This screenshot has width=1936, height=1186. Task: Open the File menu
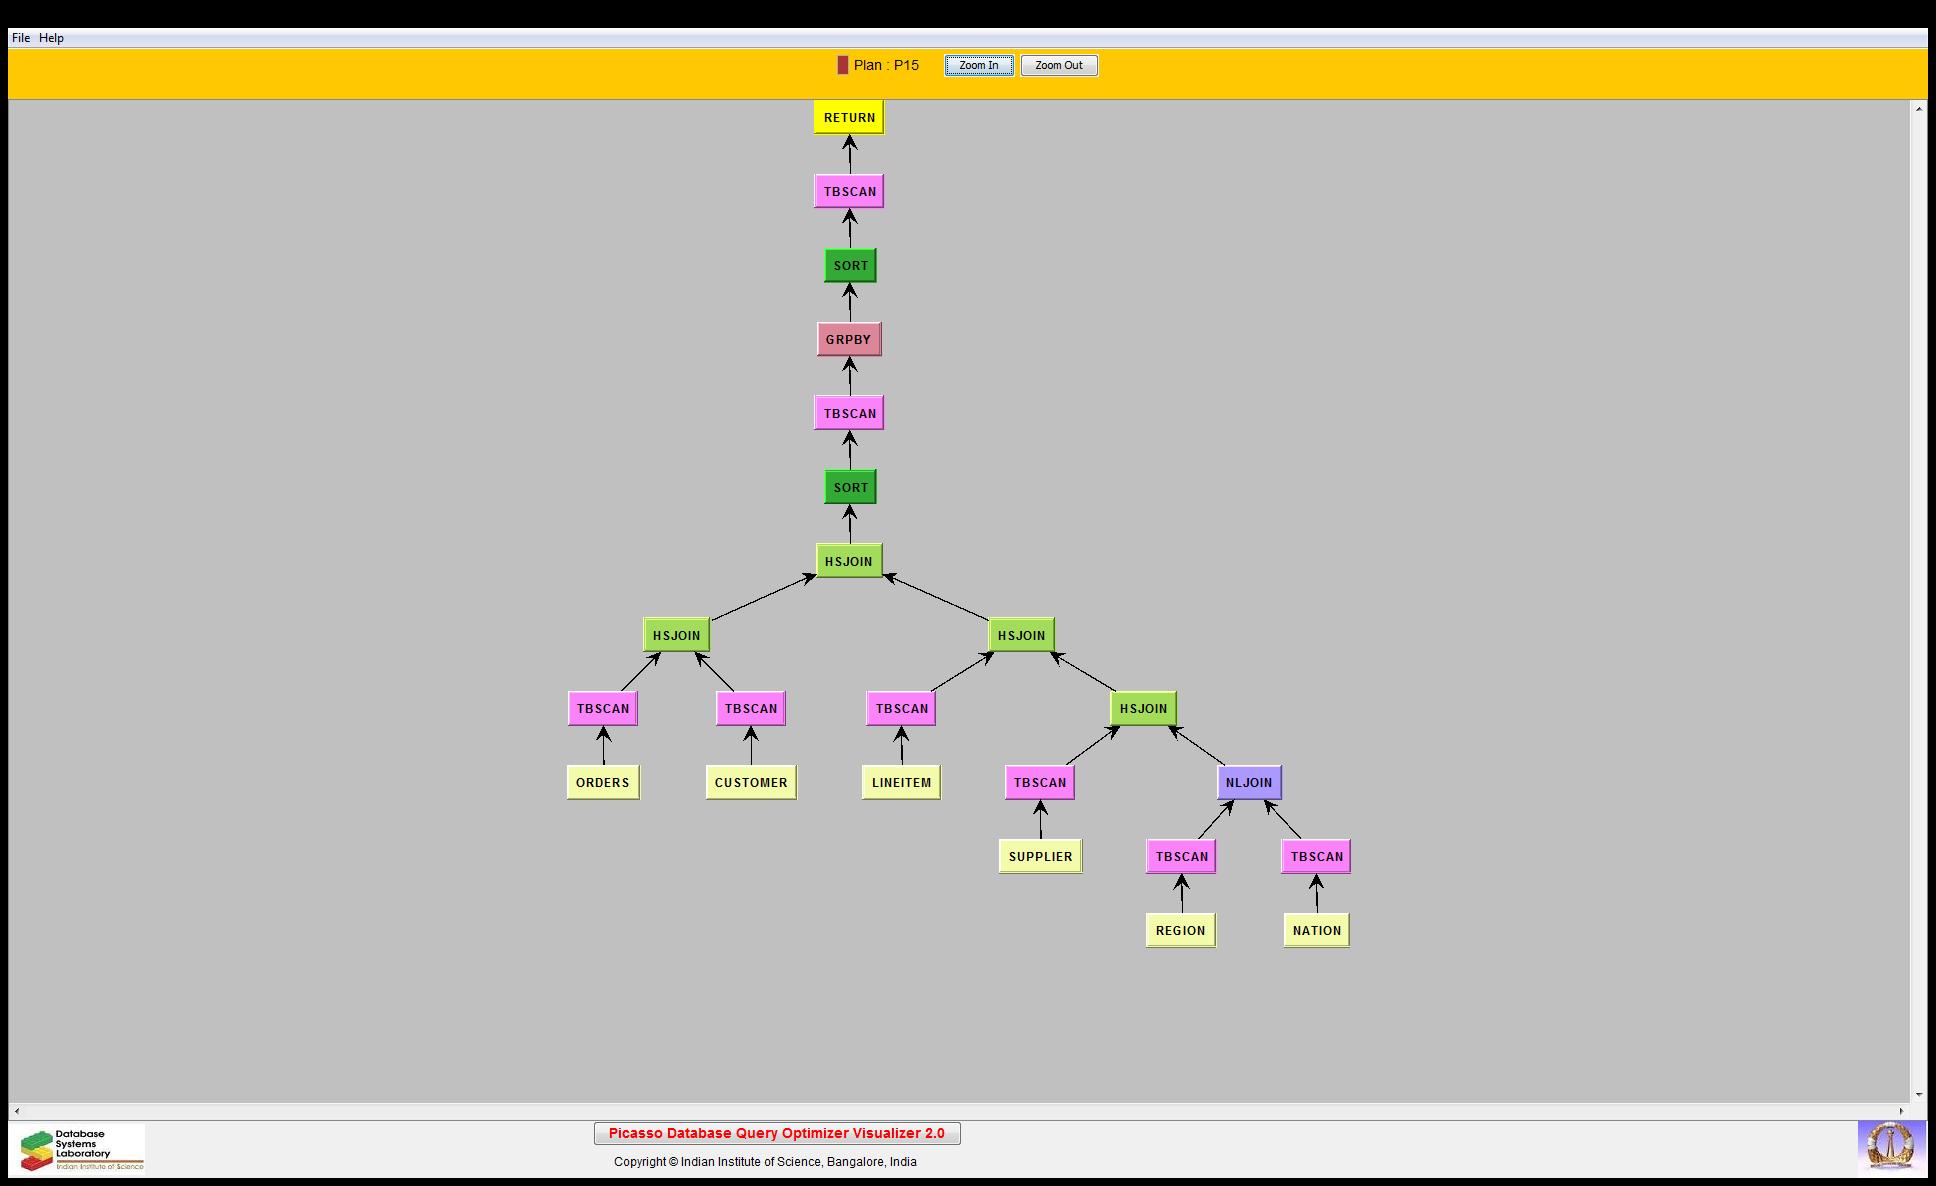pos(21,38)
